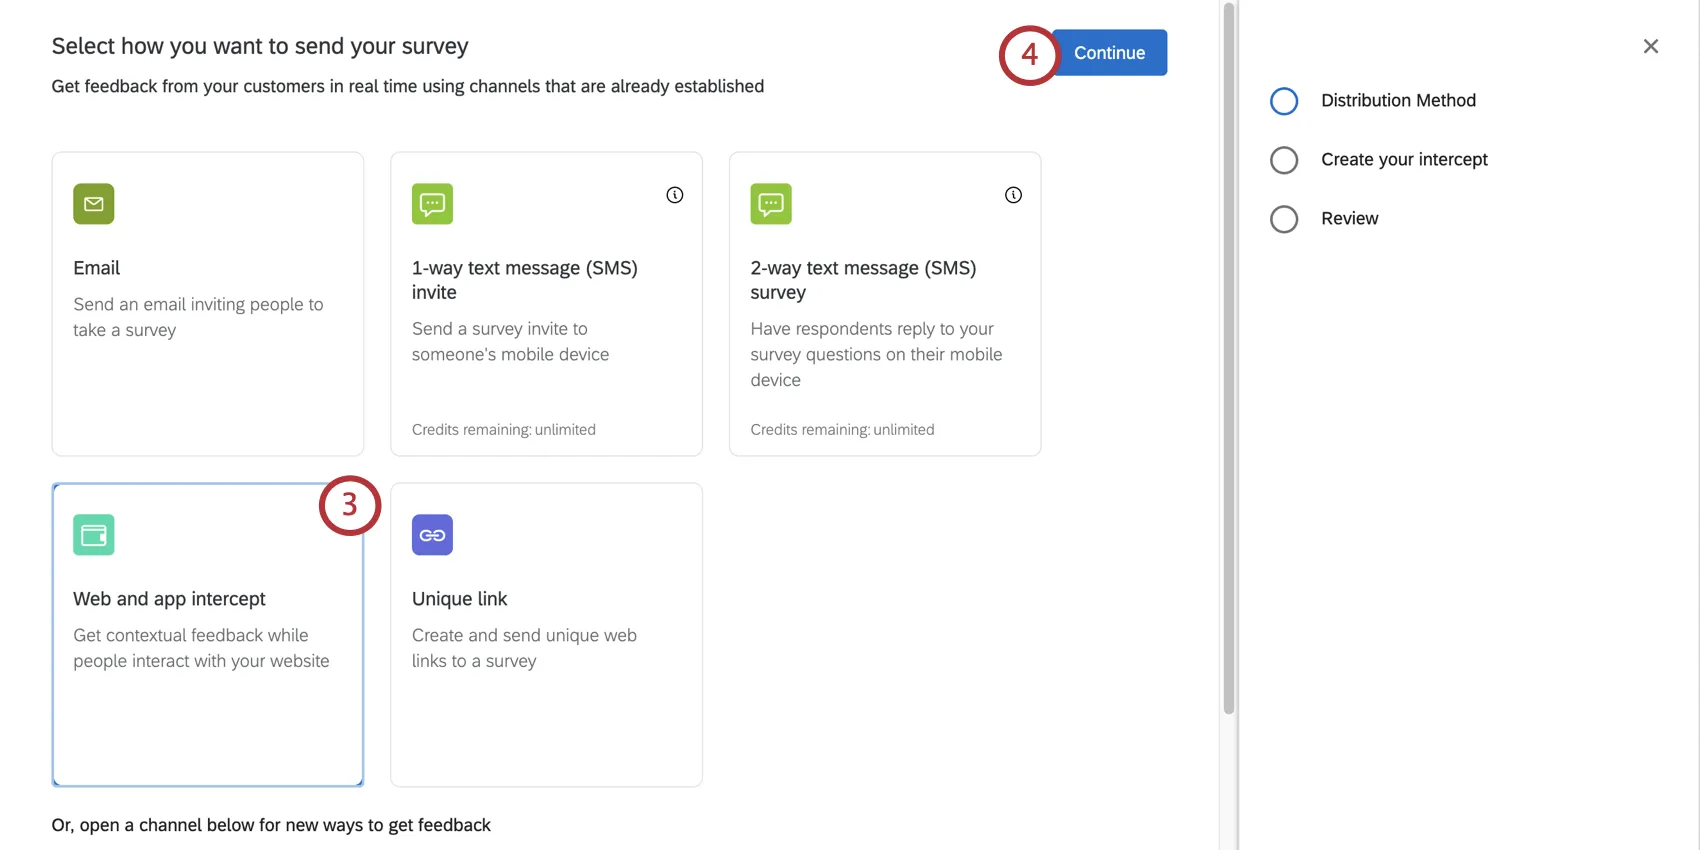The image size is (1700, 850).
Task: Pick the Web and app intercept title
Action: click(169, 599)
